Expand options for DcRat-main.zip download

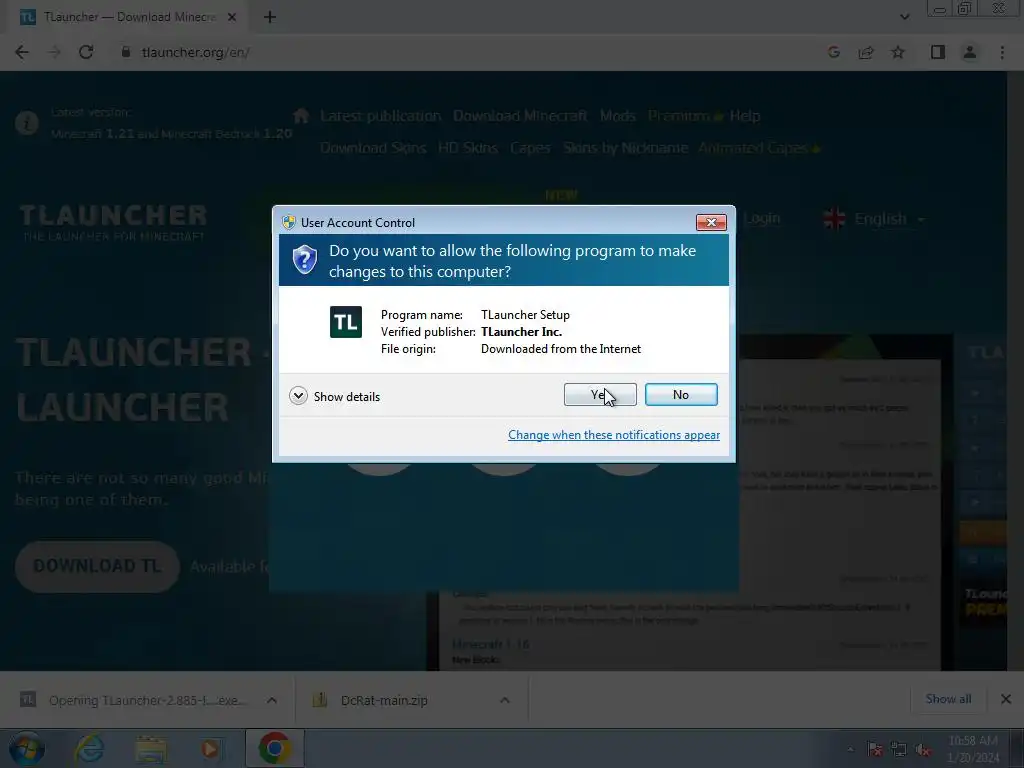504,700
